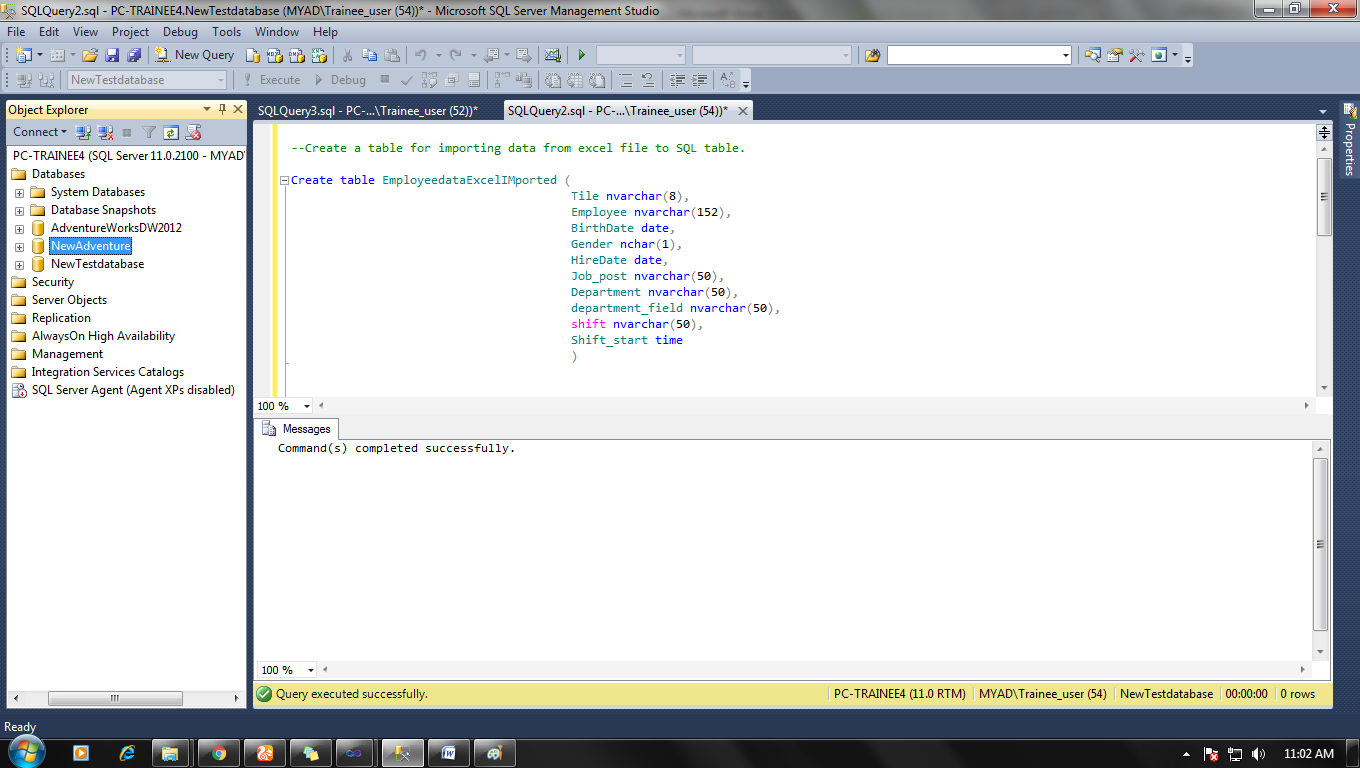The image size is (1360, 768).
Task: Click the Find in Files icon
Action: (872, 55)
